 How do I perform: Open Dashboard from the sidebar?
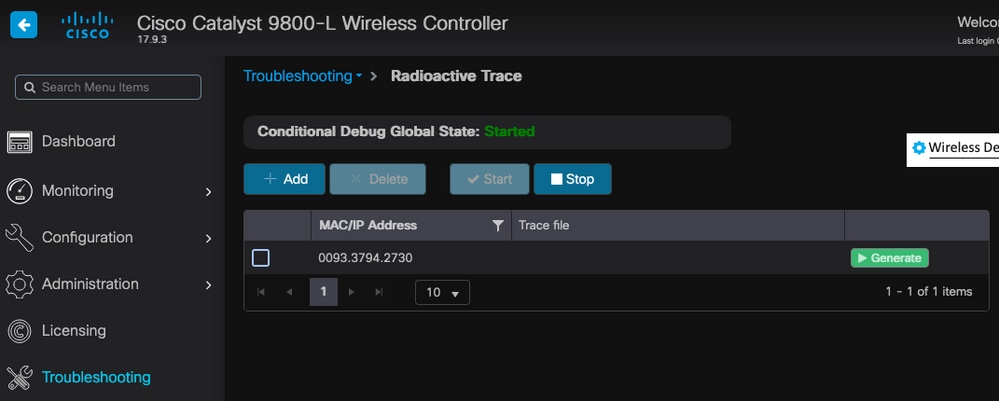point(79,141)
